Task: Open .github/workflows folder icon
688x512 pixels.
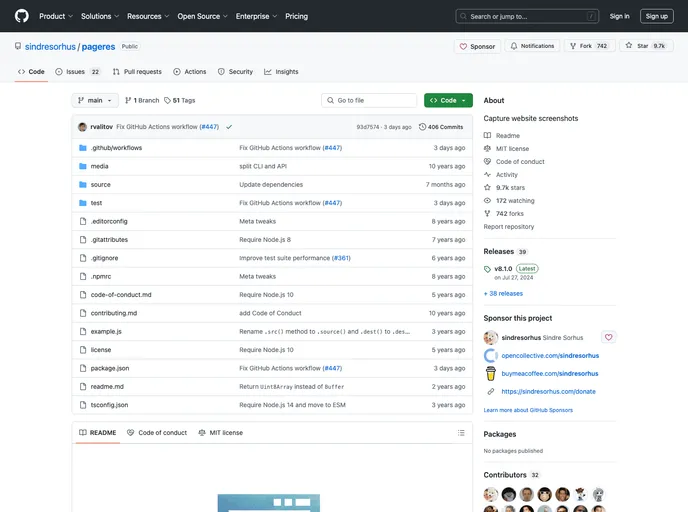Action: point(82,148)
